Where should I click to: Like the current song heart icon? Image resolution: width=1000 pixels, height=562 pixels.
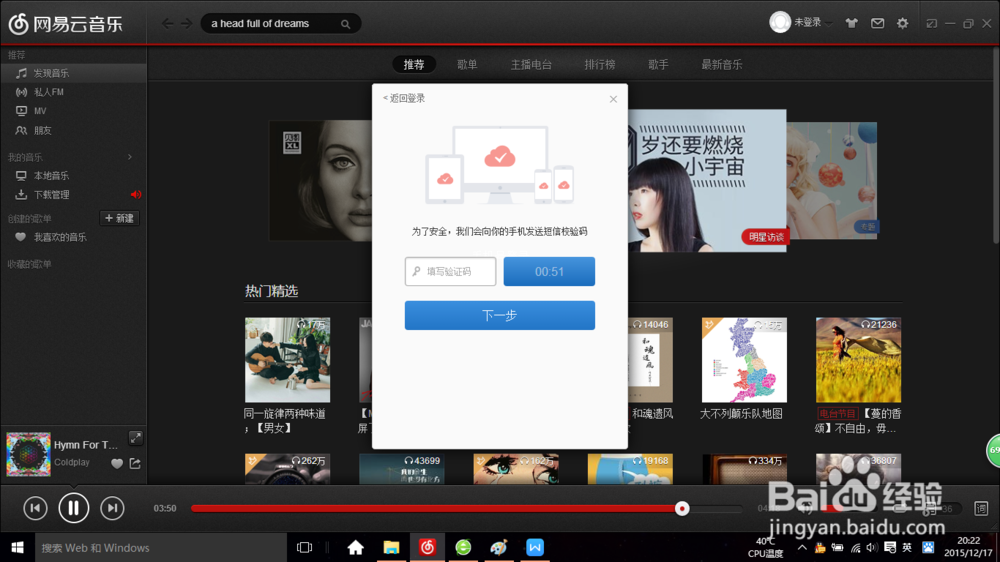(117, 464)
